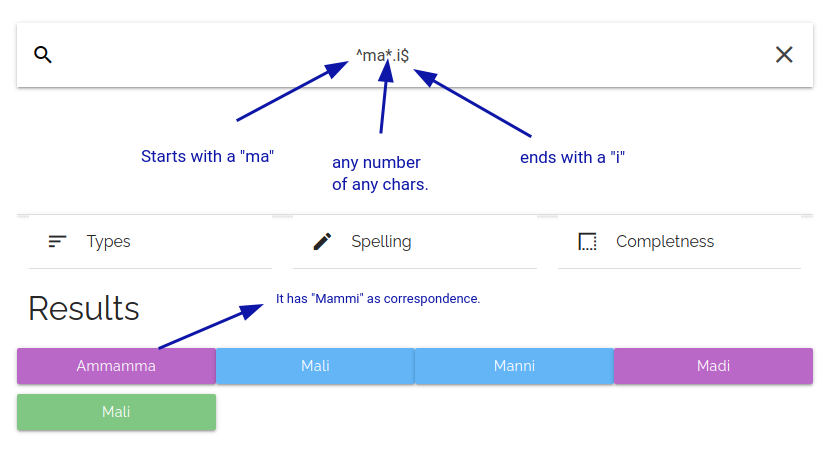Click the dotted-square icon beside Completness
This screenshot has height=452, width=834.
[x=587, y=241]
